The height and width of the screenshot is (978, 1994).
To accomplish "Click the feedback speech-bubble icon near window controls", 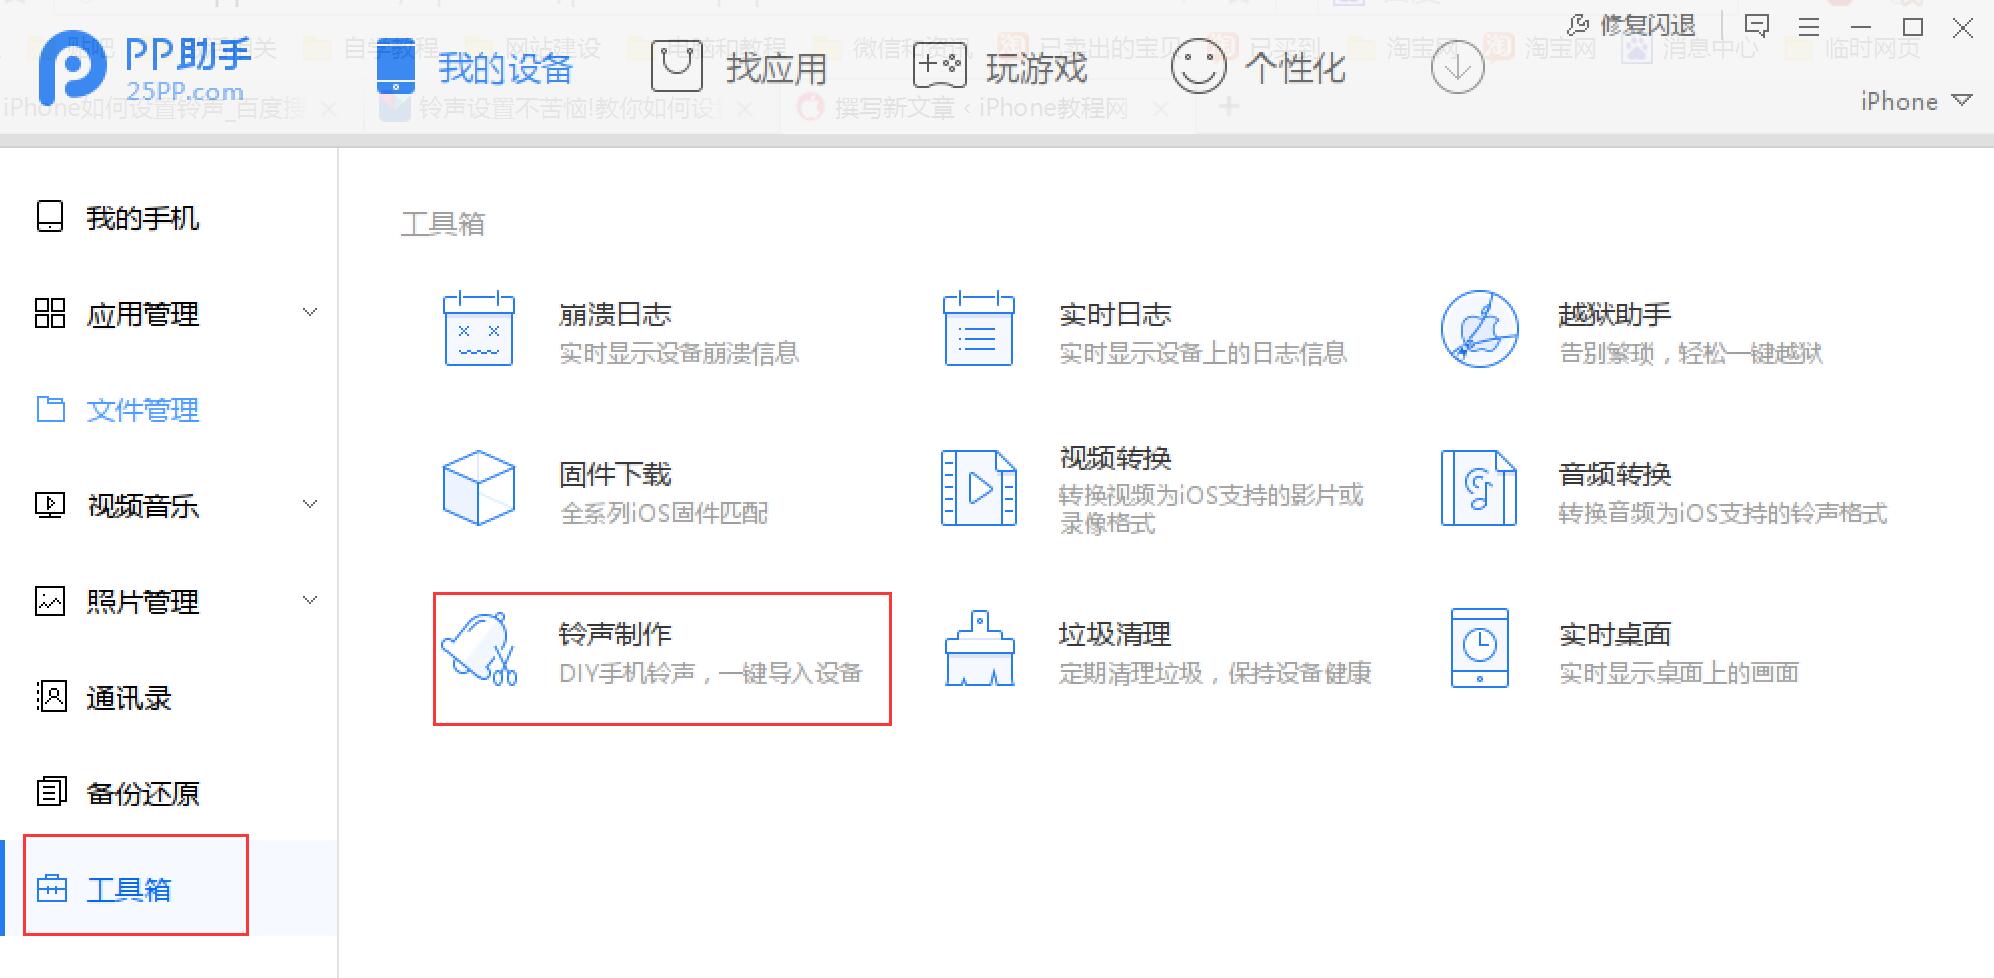I will click(x=1756, y=26).
